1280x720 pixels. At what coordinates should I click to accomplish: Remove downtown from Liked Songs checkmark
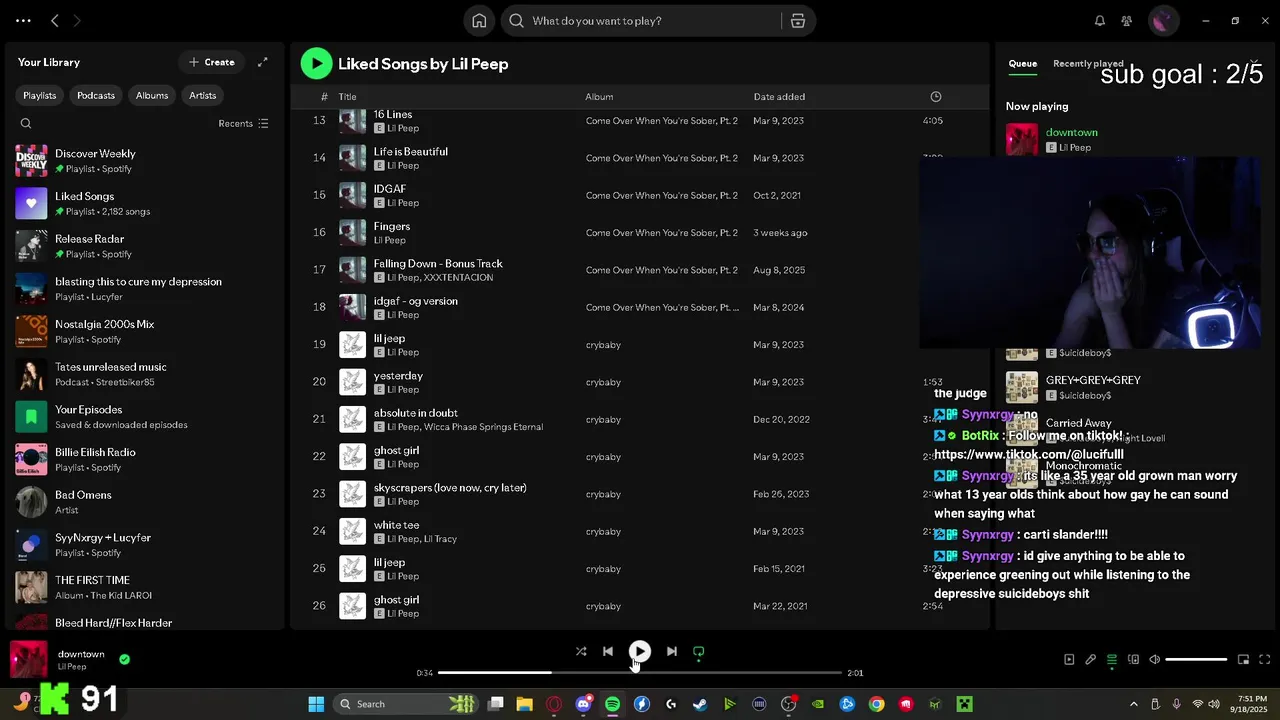[124, 659]
